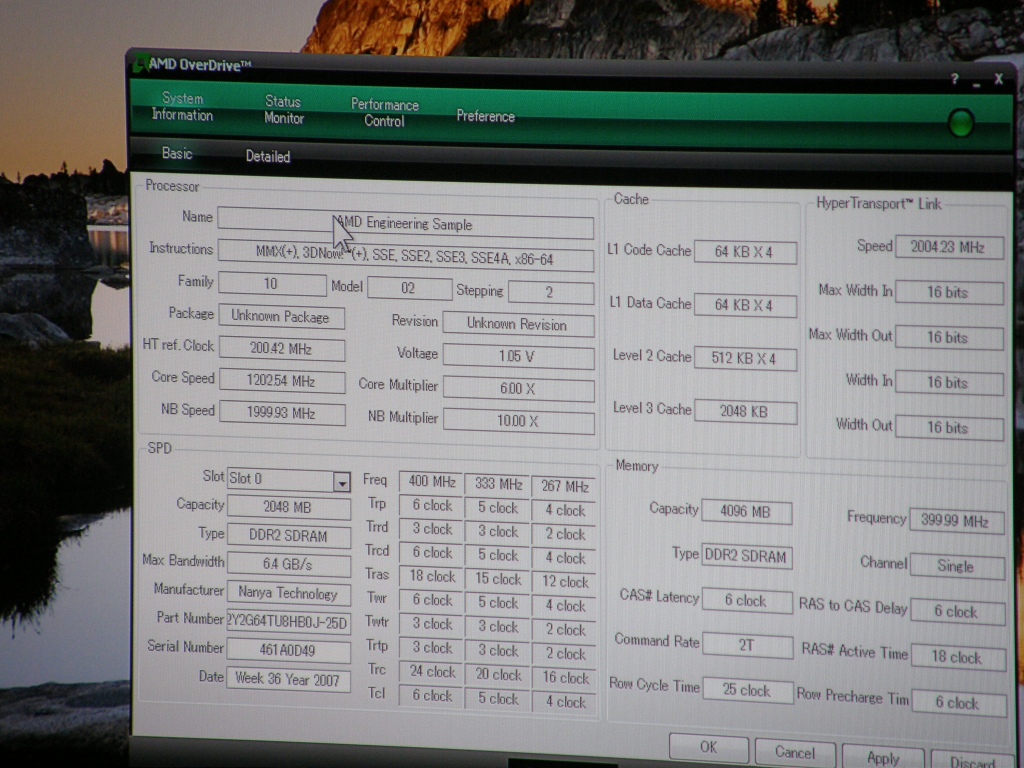Select the Model value 02
The height and width of the screenshot is (768, 1024).
coord(409,288)
